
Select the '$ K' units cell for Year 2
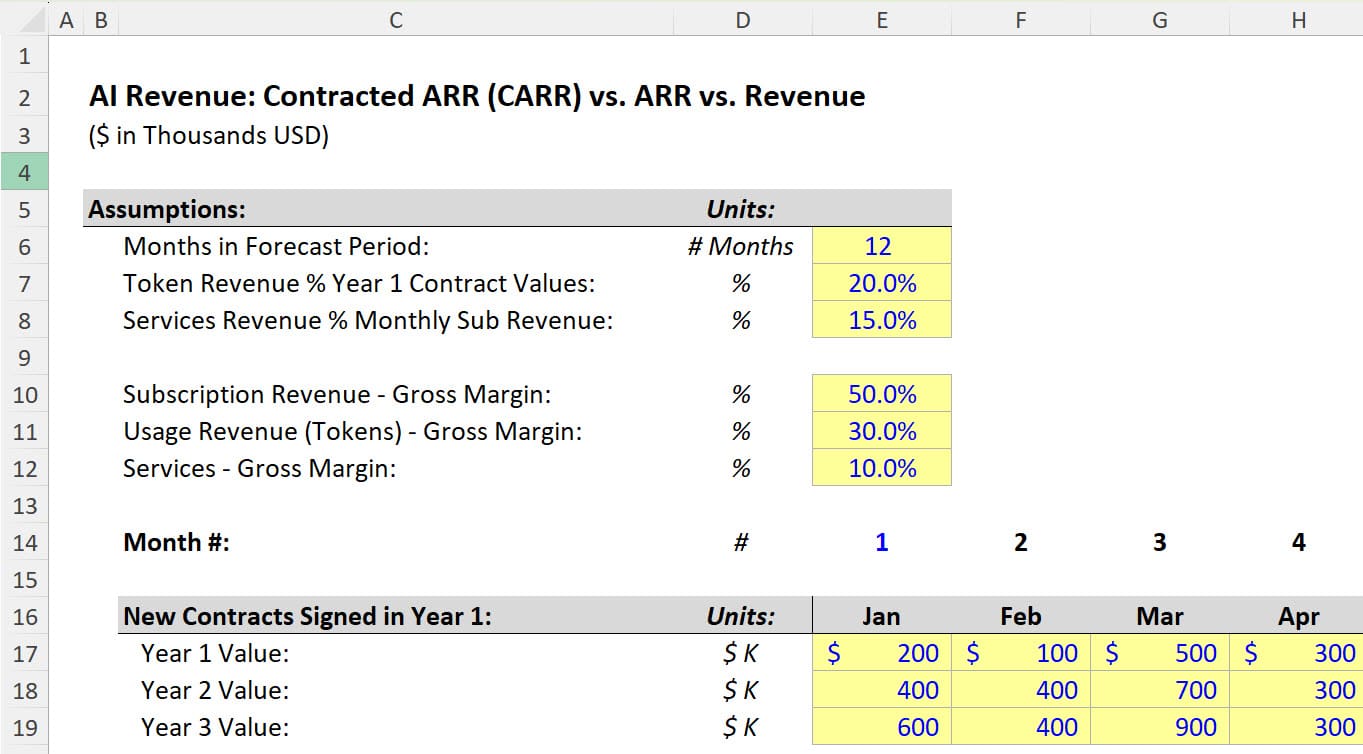(x=741, y=690)
